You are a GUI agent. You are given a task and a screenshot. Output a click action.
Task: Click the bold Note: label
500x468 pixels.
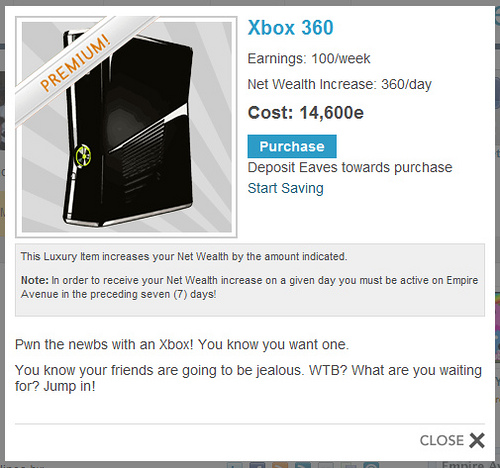click(35, 280)
